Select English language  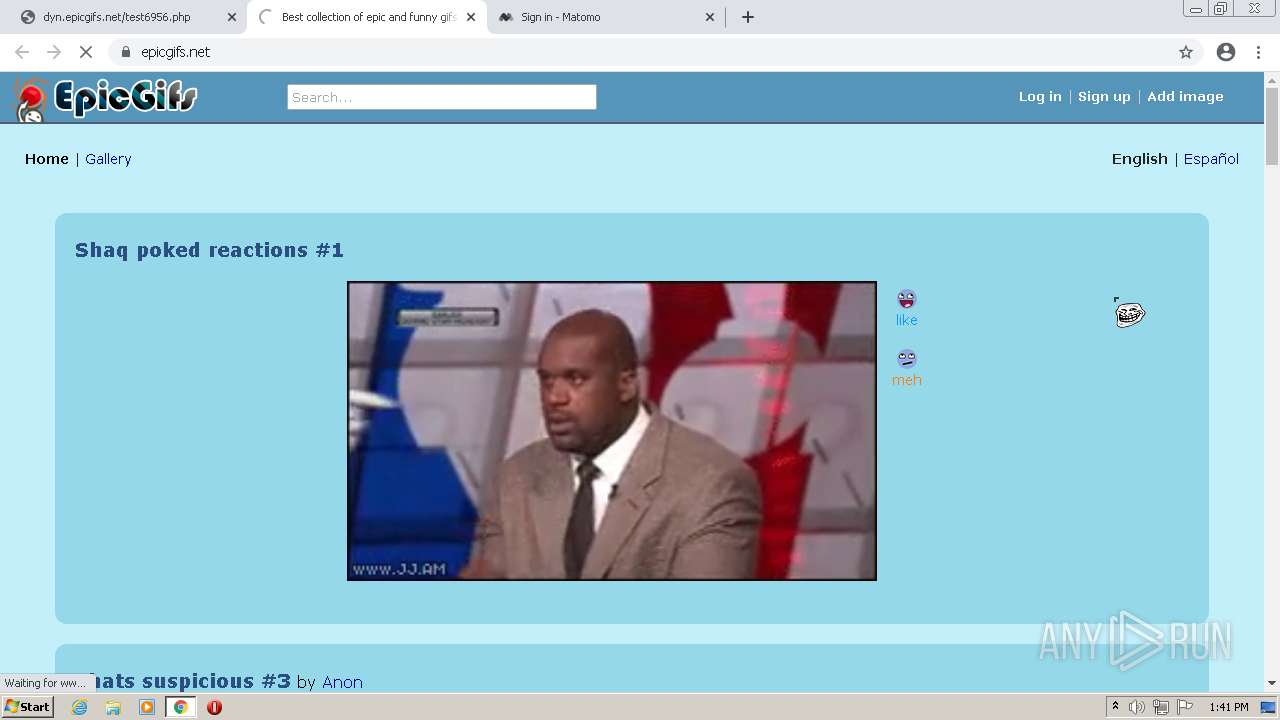1139,159
